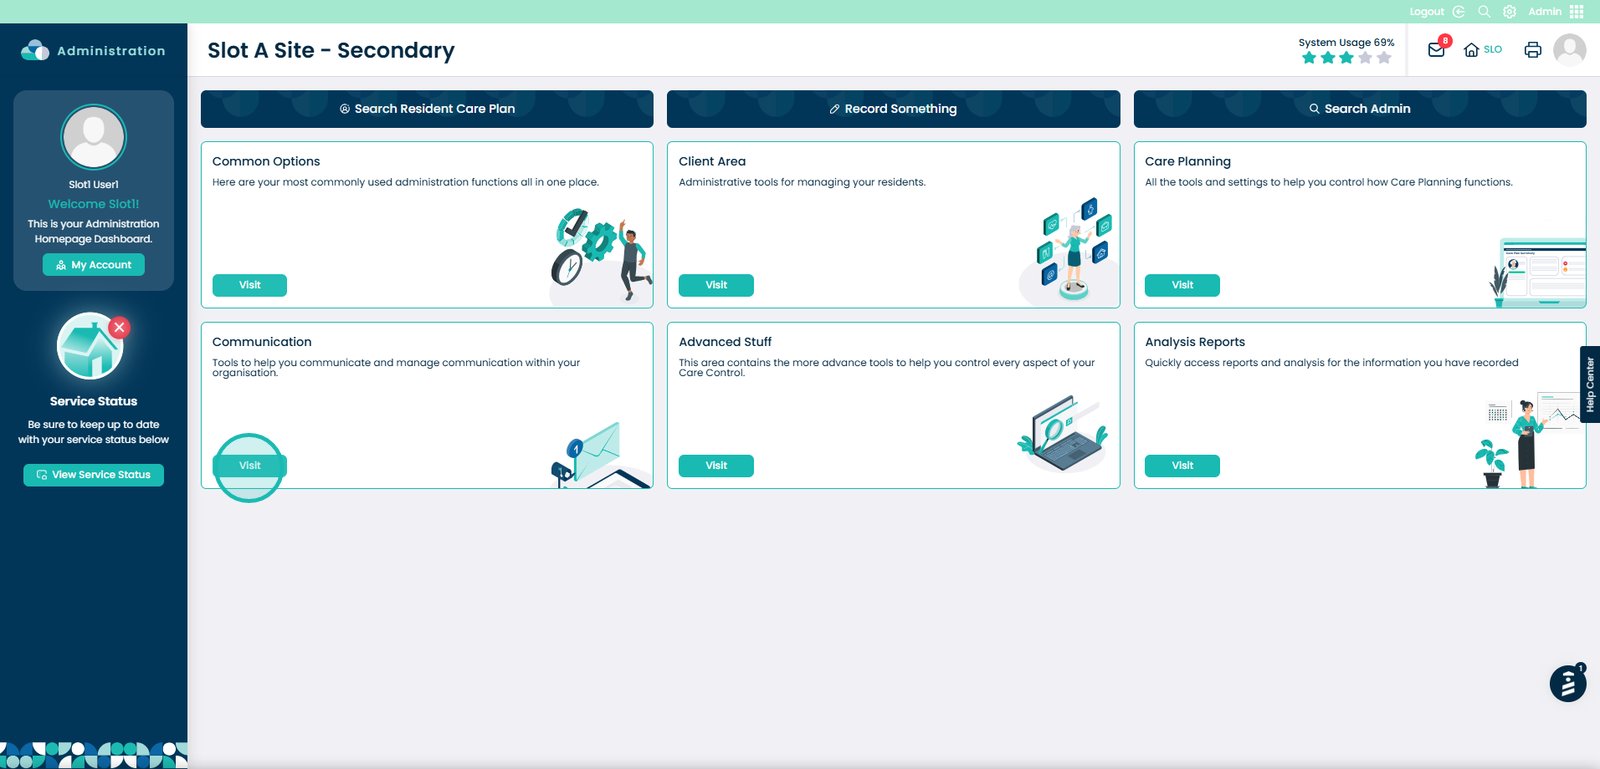The width and height of the screenshot is (1600, 769).
Task: Click the 'Welcome Slot1!' text
Action: click(94, 204)
